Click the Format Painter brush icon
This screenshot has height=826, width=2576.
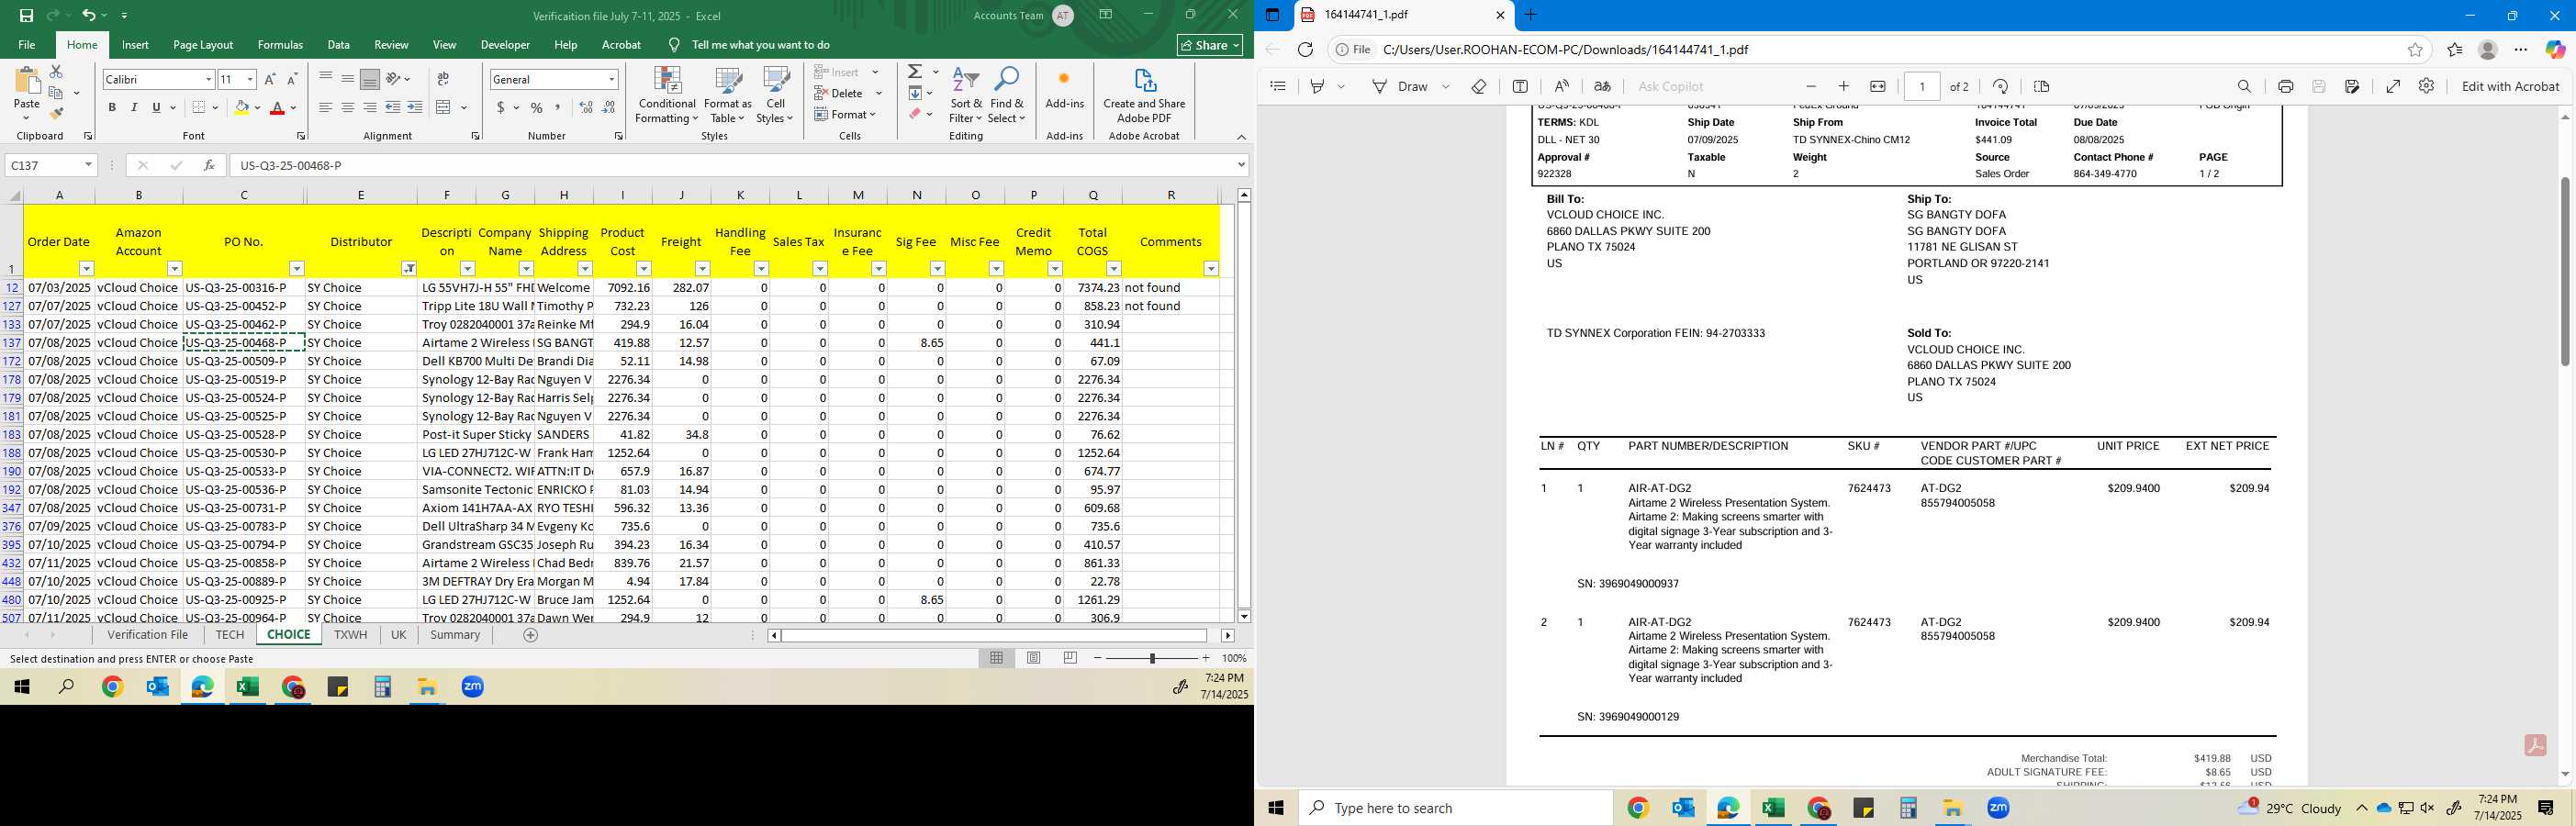point(56,114)
